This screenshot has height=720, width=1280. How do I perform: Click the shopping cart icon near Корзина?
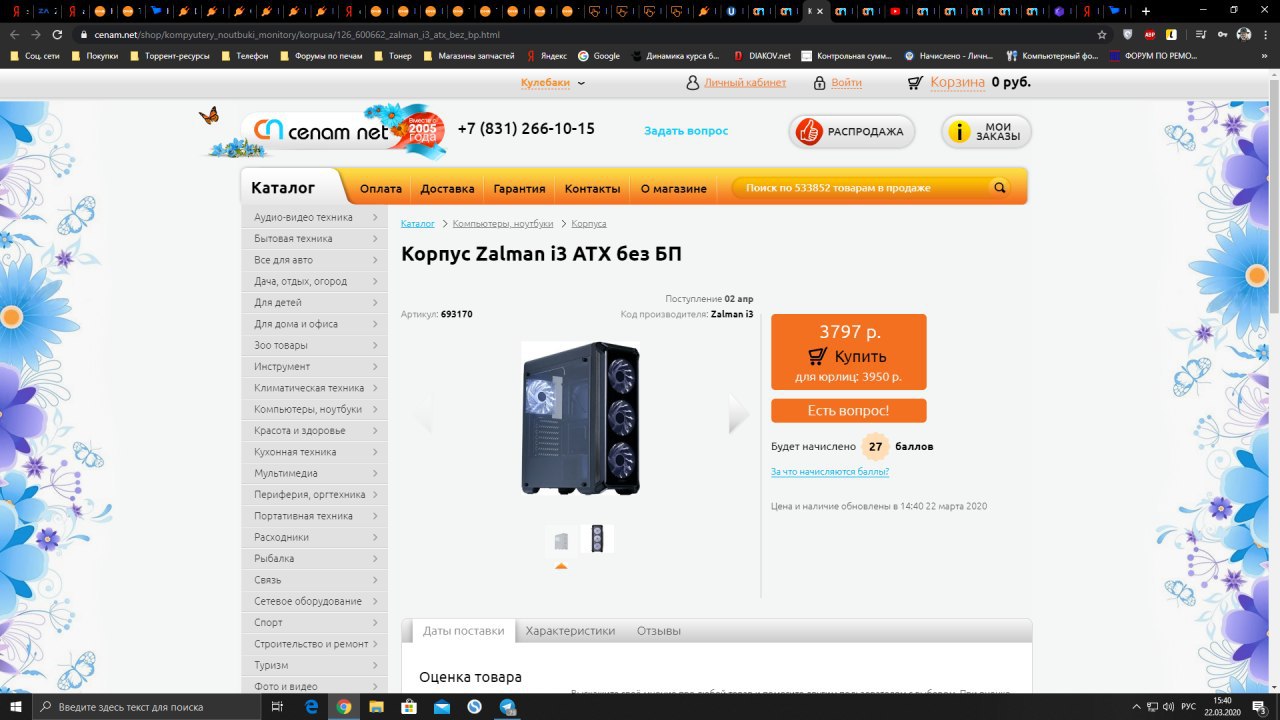(915, 83)
